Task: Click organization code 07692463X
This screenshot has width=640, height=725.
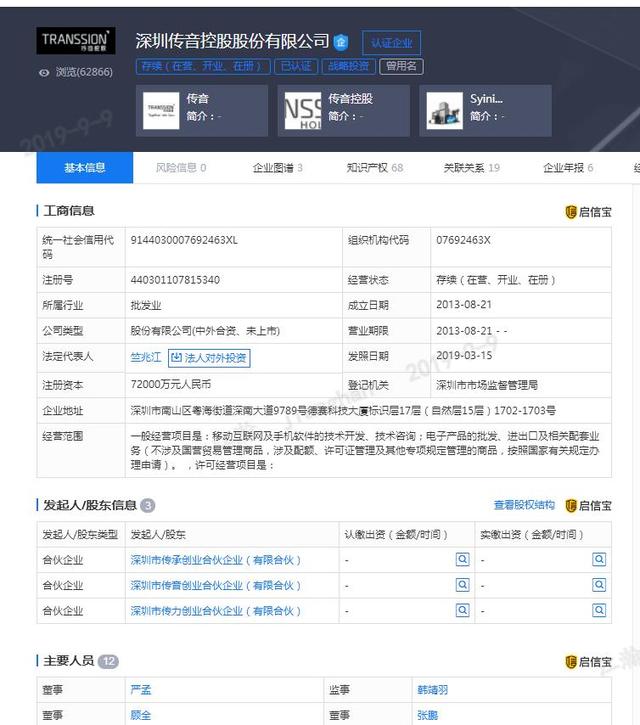Action: [463, 240]
